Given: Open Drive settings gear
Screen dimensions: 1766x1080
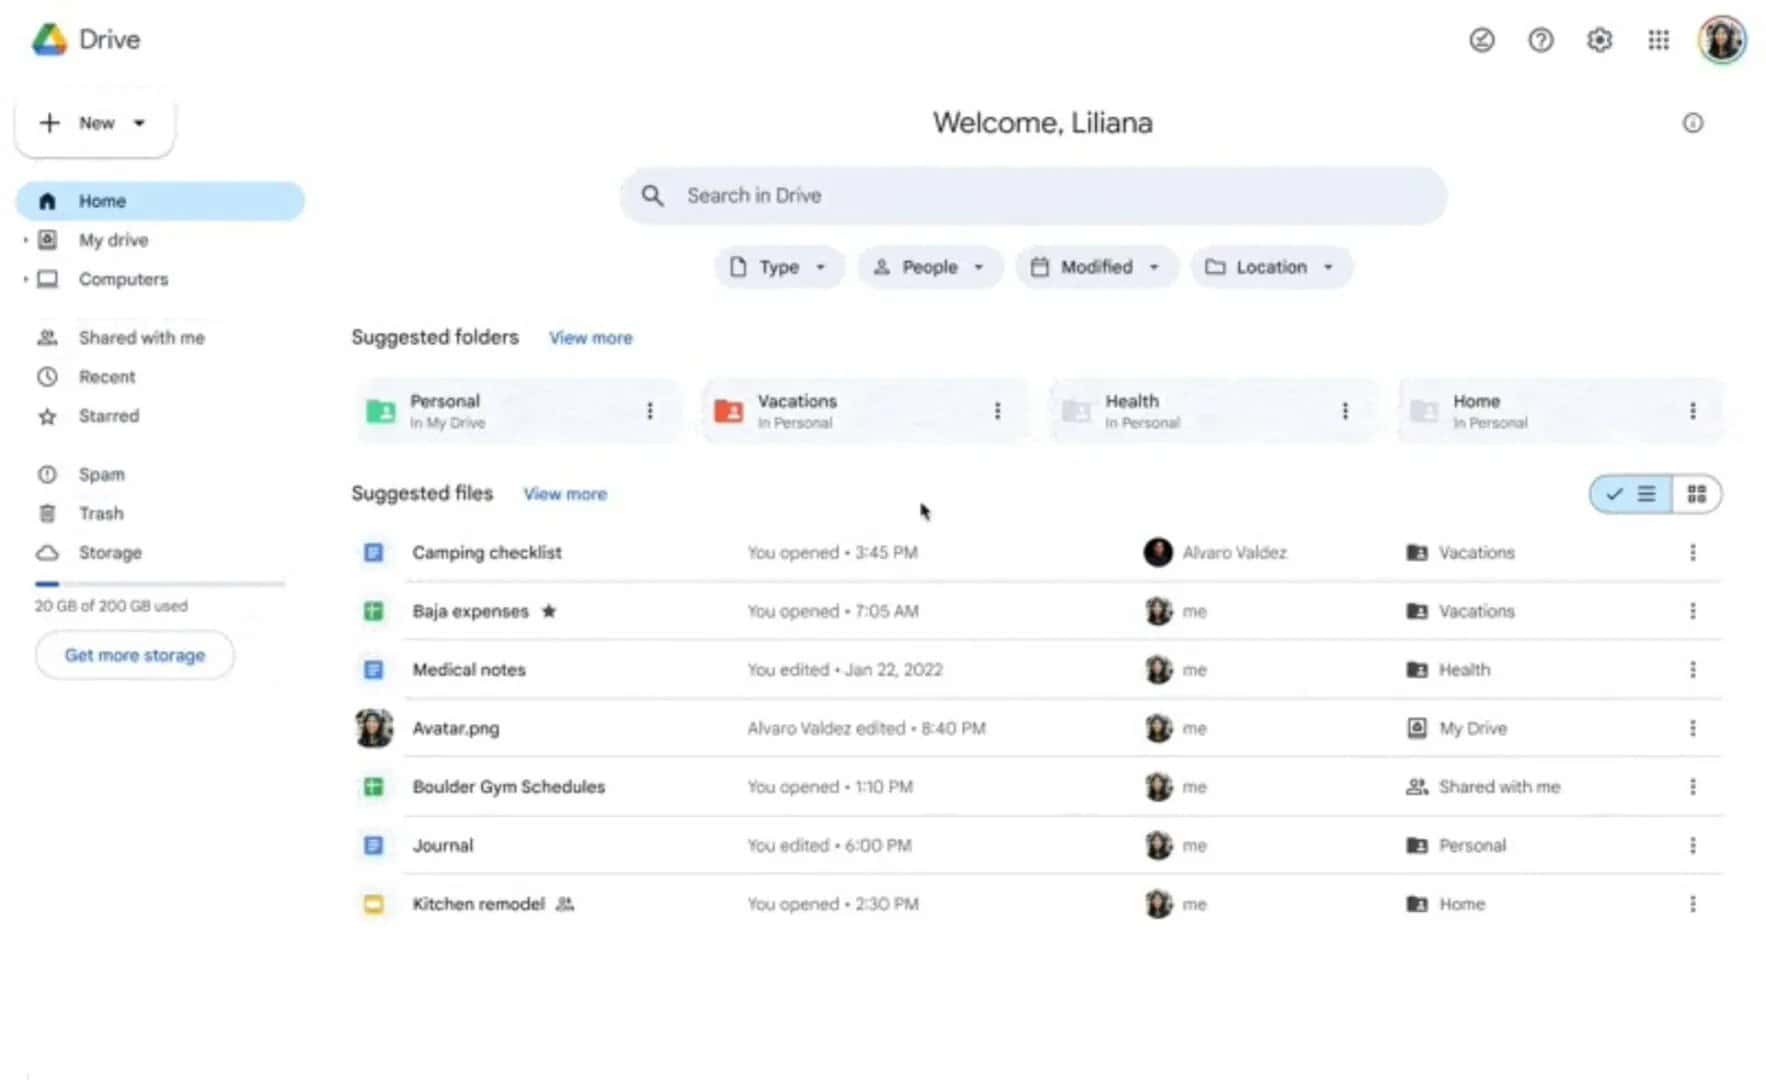Looking at the screenshot, I should [x=1599, y=40].
